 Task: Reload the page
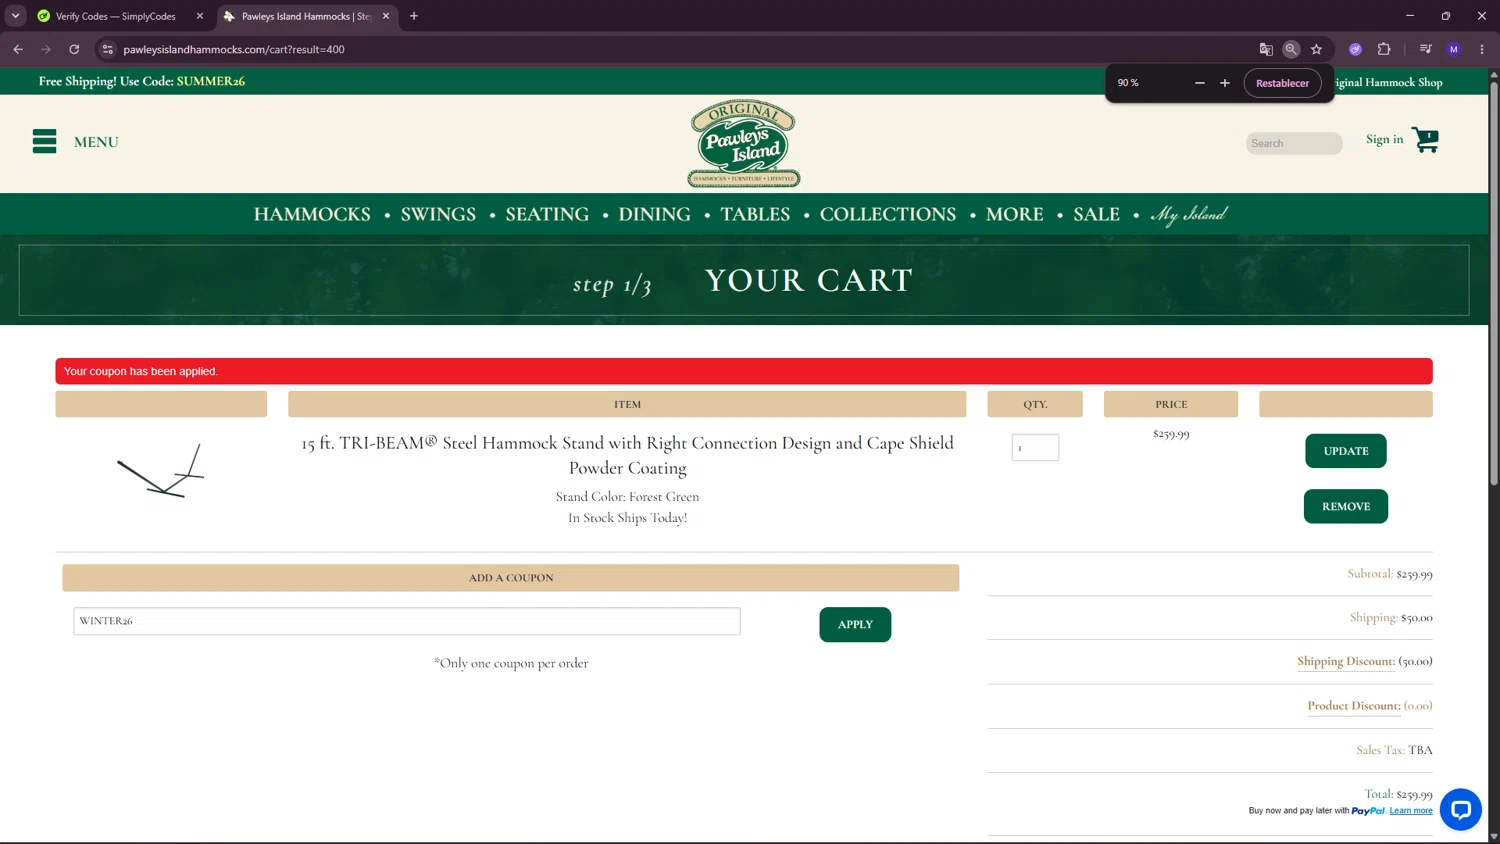point(74,49)
